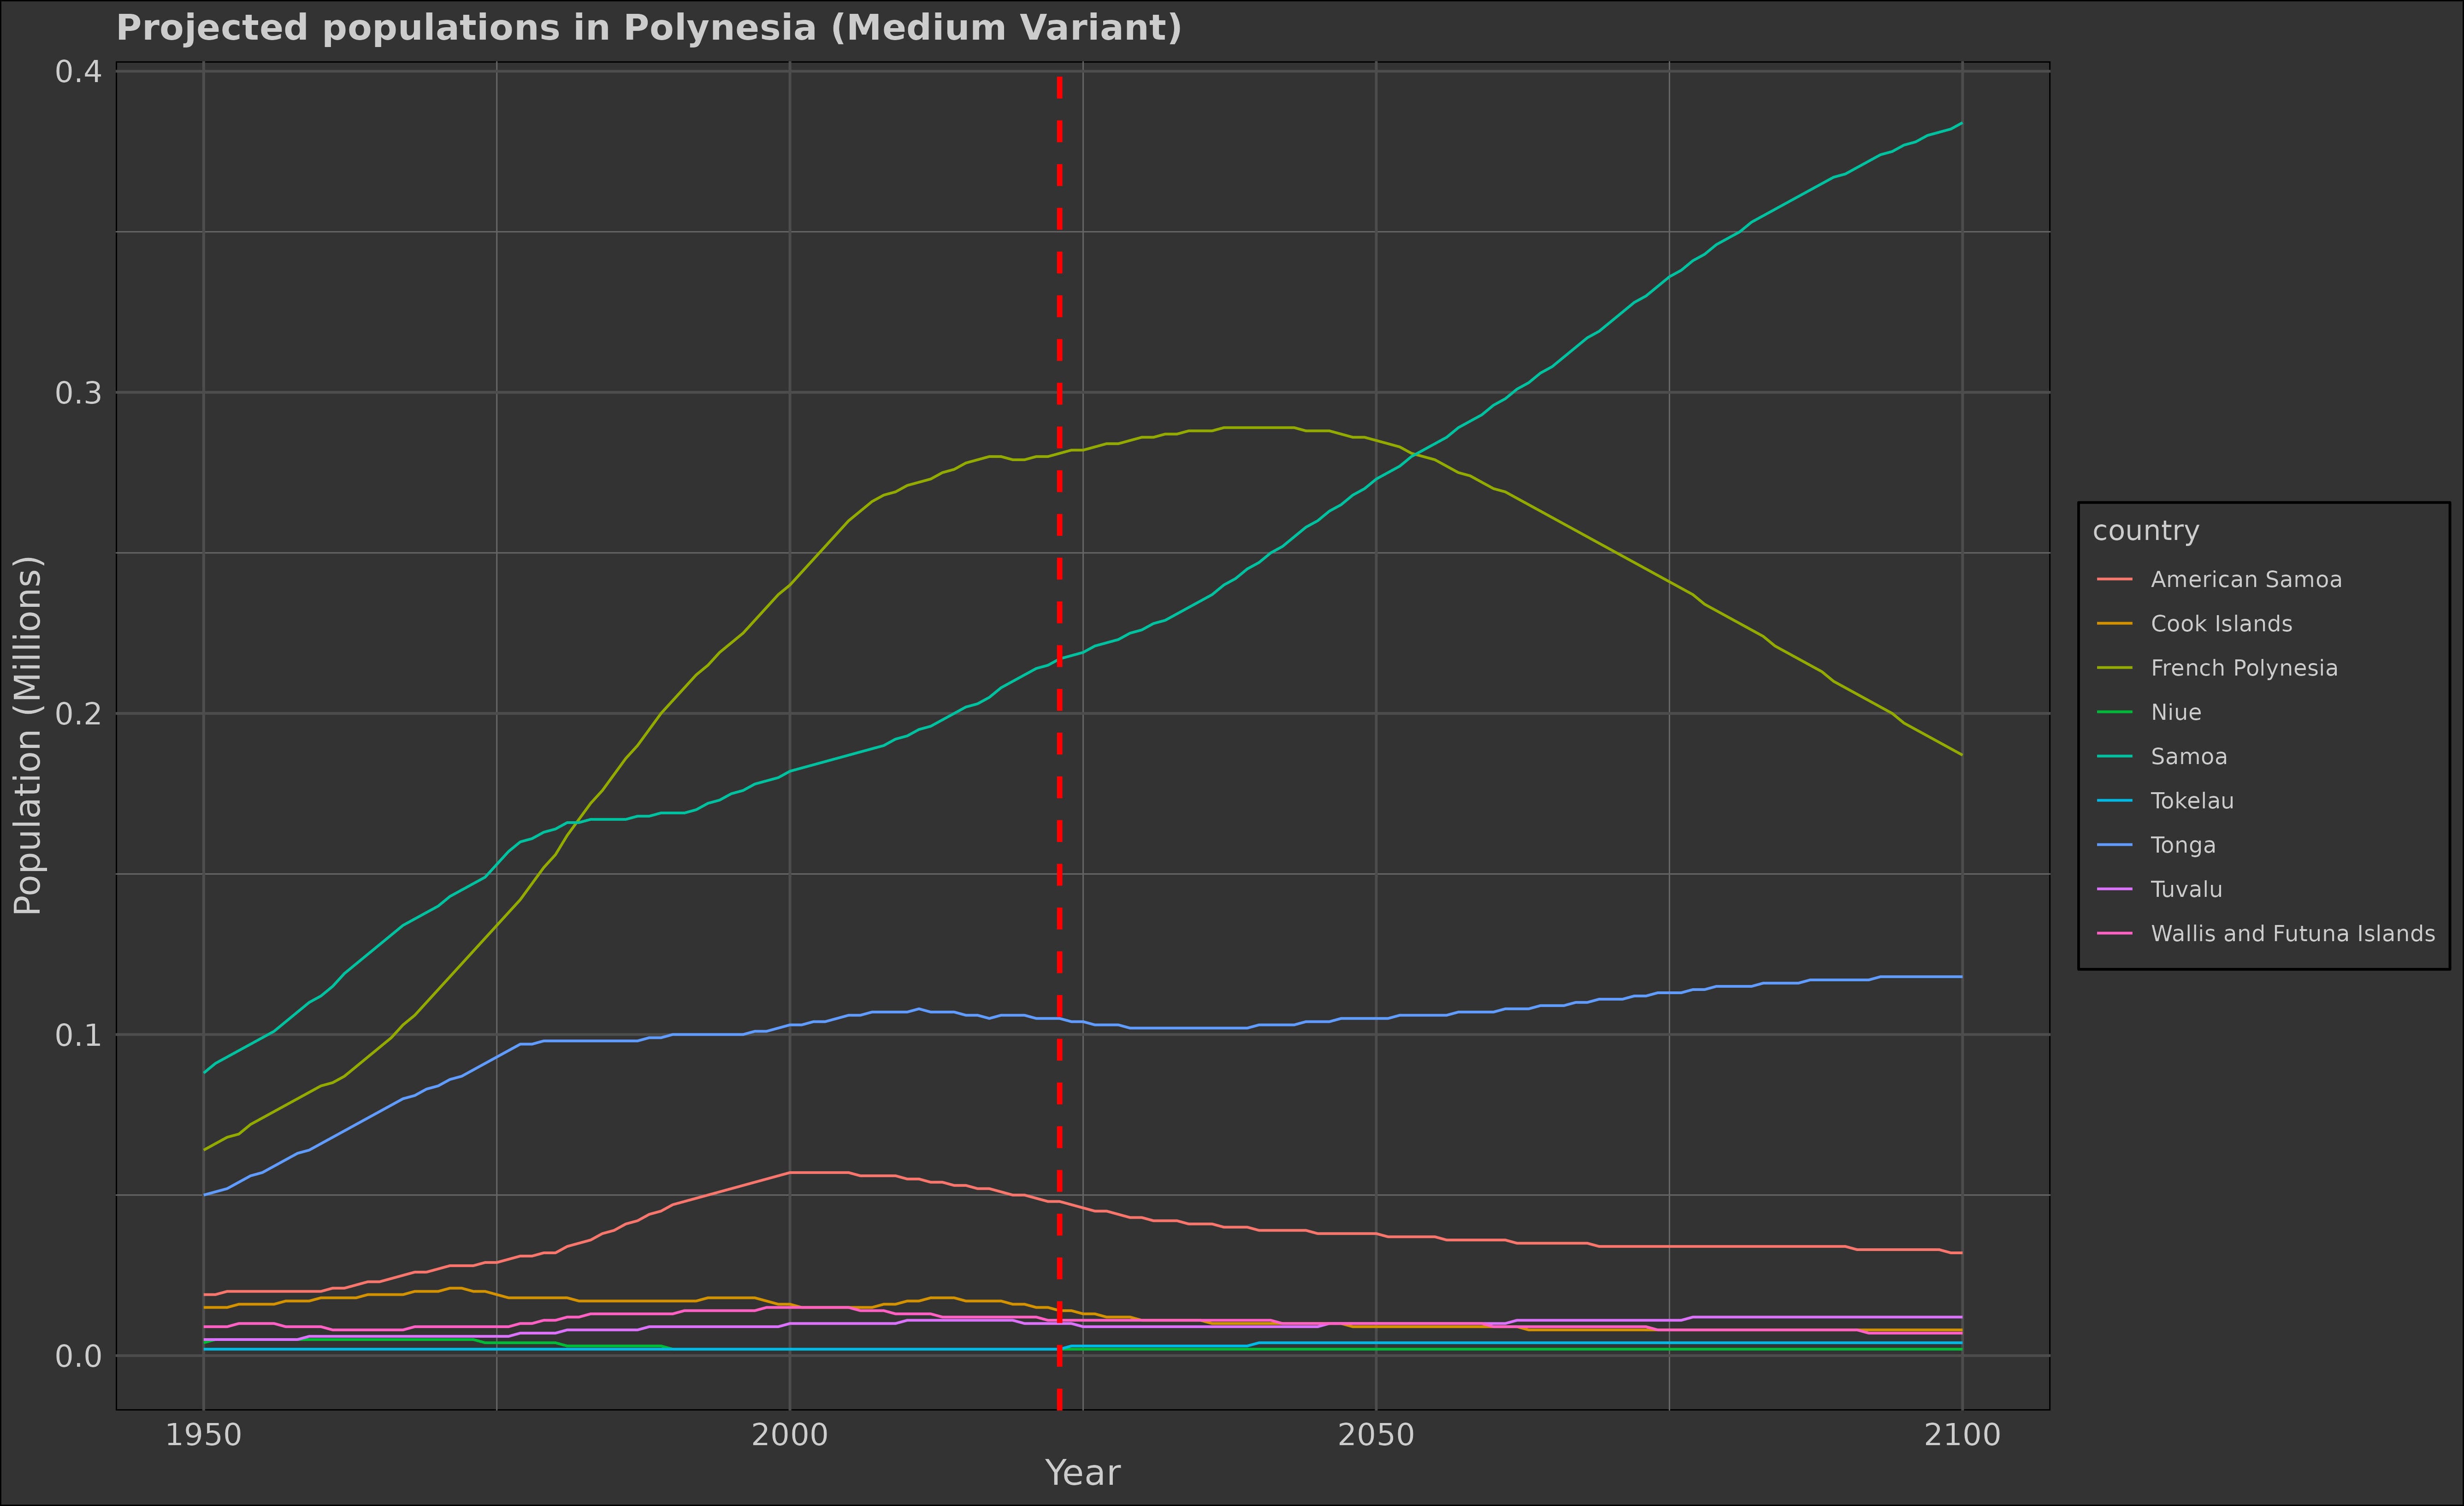Select 'American Samoa' legend label
Image resolution: width=2464 pixels, height=1506 pixels.
click(2246, 580)
